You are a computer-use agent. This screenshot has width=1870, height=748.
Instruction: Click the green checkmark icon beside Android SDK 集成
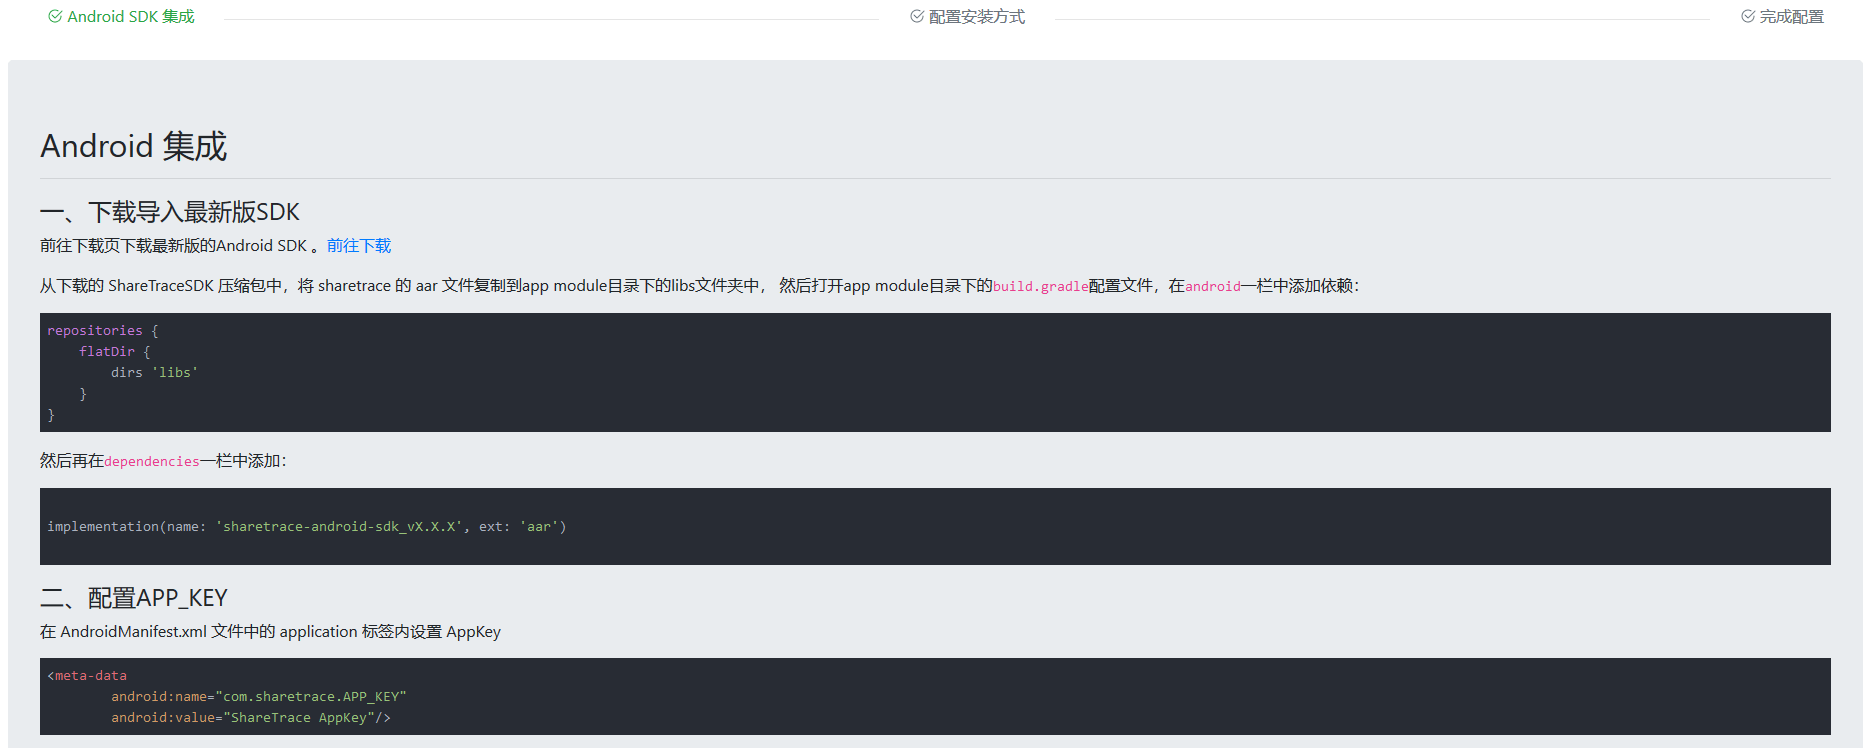tap(55, 17)
